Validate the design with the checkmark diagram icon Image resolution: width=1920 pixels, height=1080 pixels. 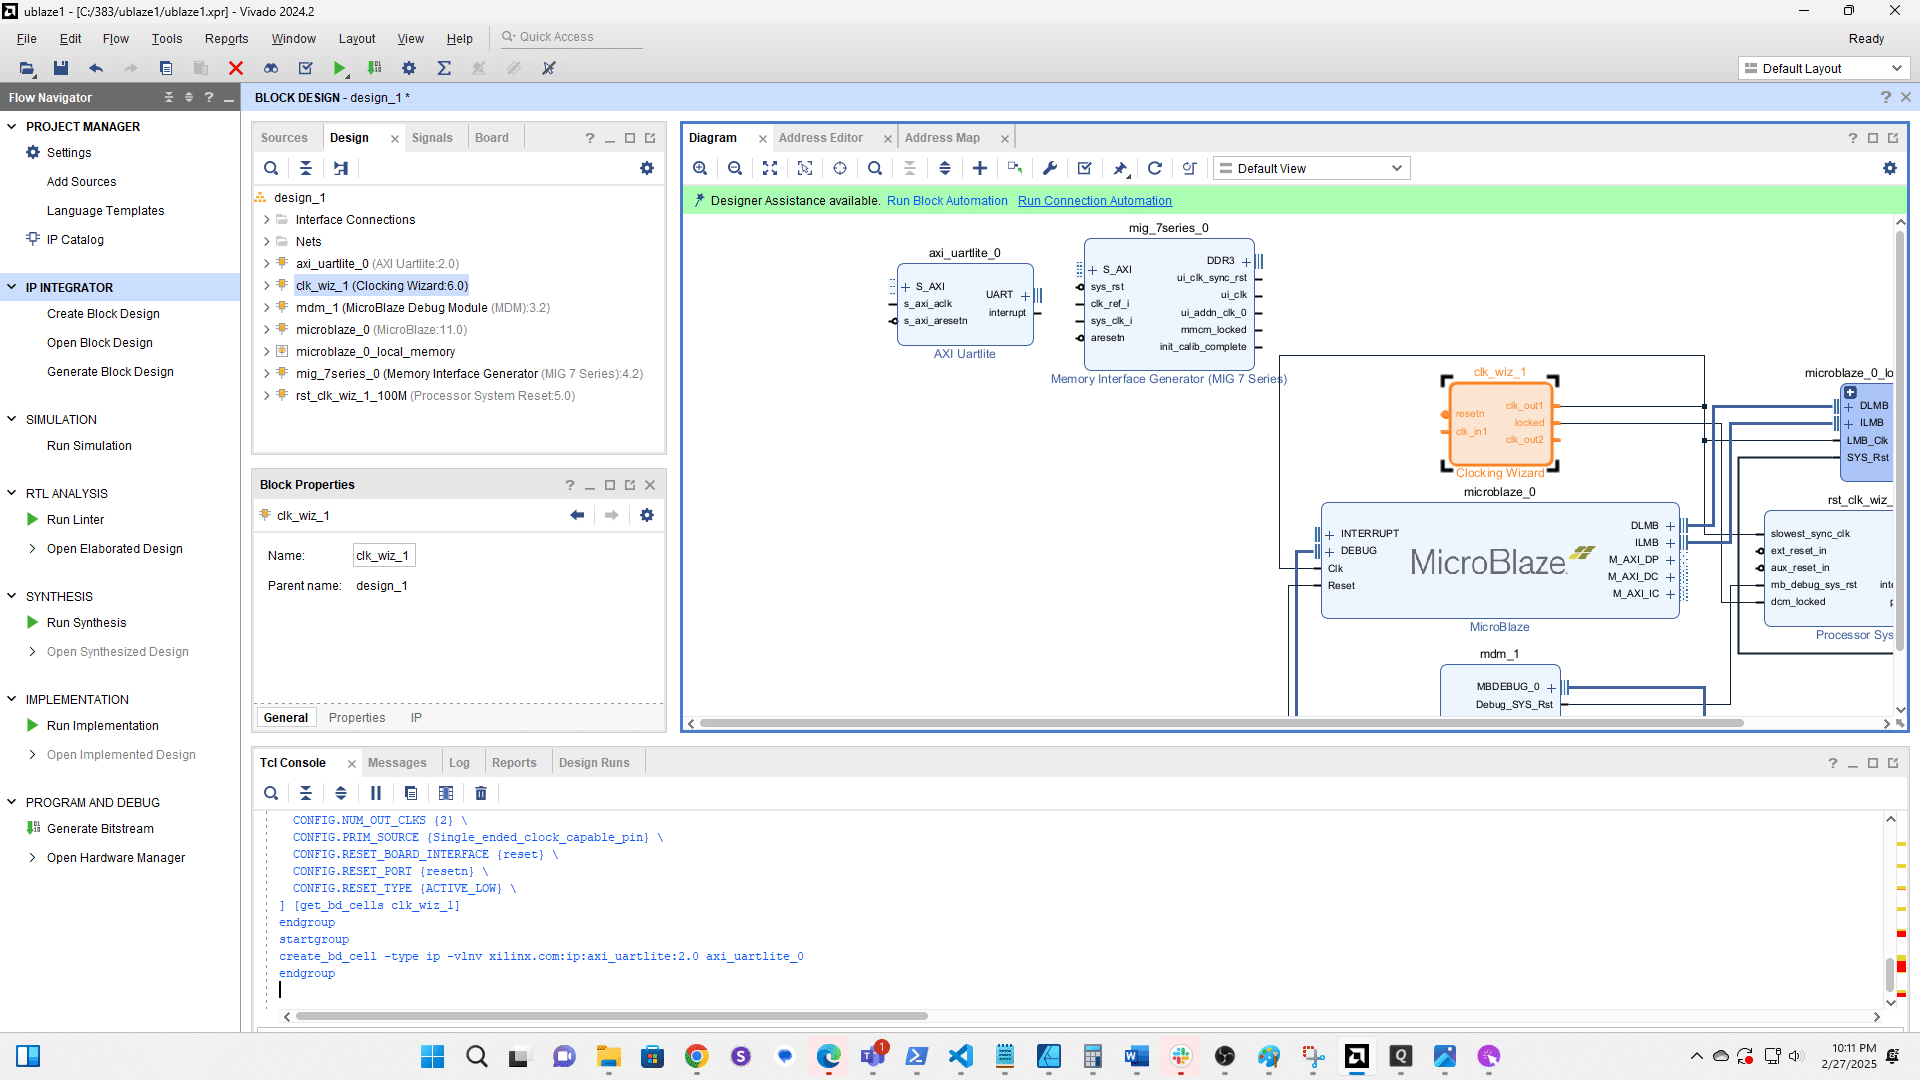1084,168
